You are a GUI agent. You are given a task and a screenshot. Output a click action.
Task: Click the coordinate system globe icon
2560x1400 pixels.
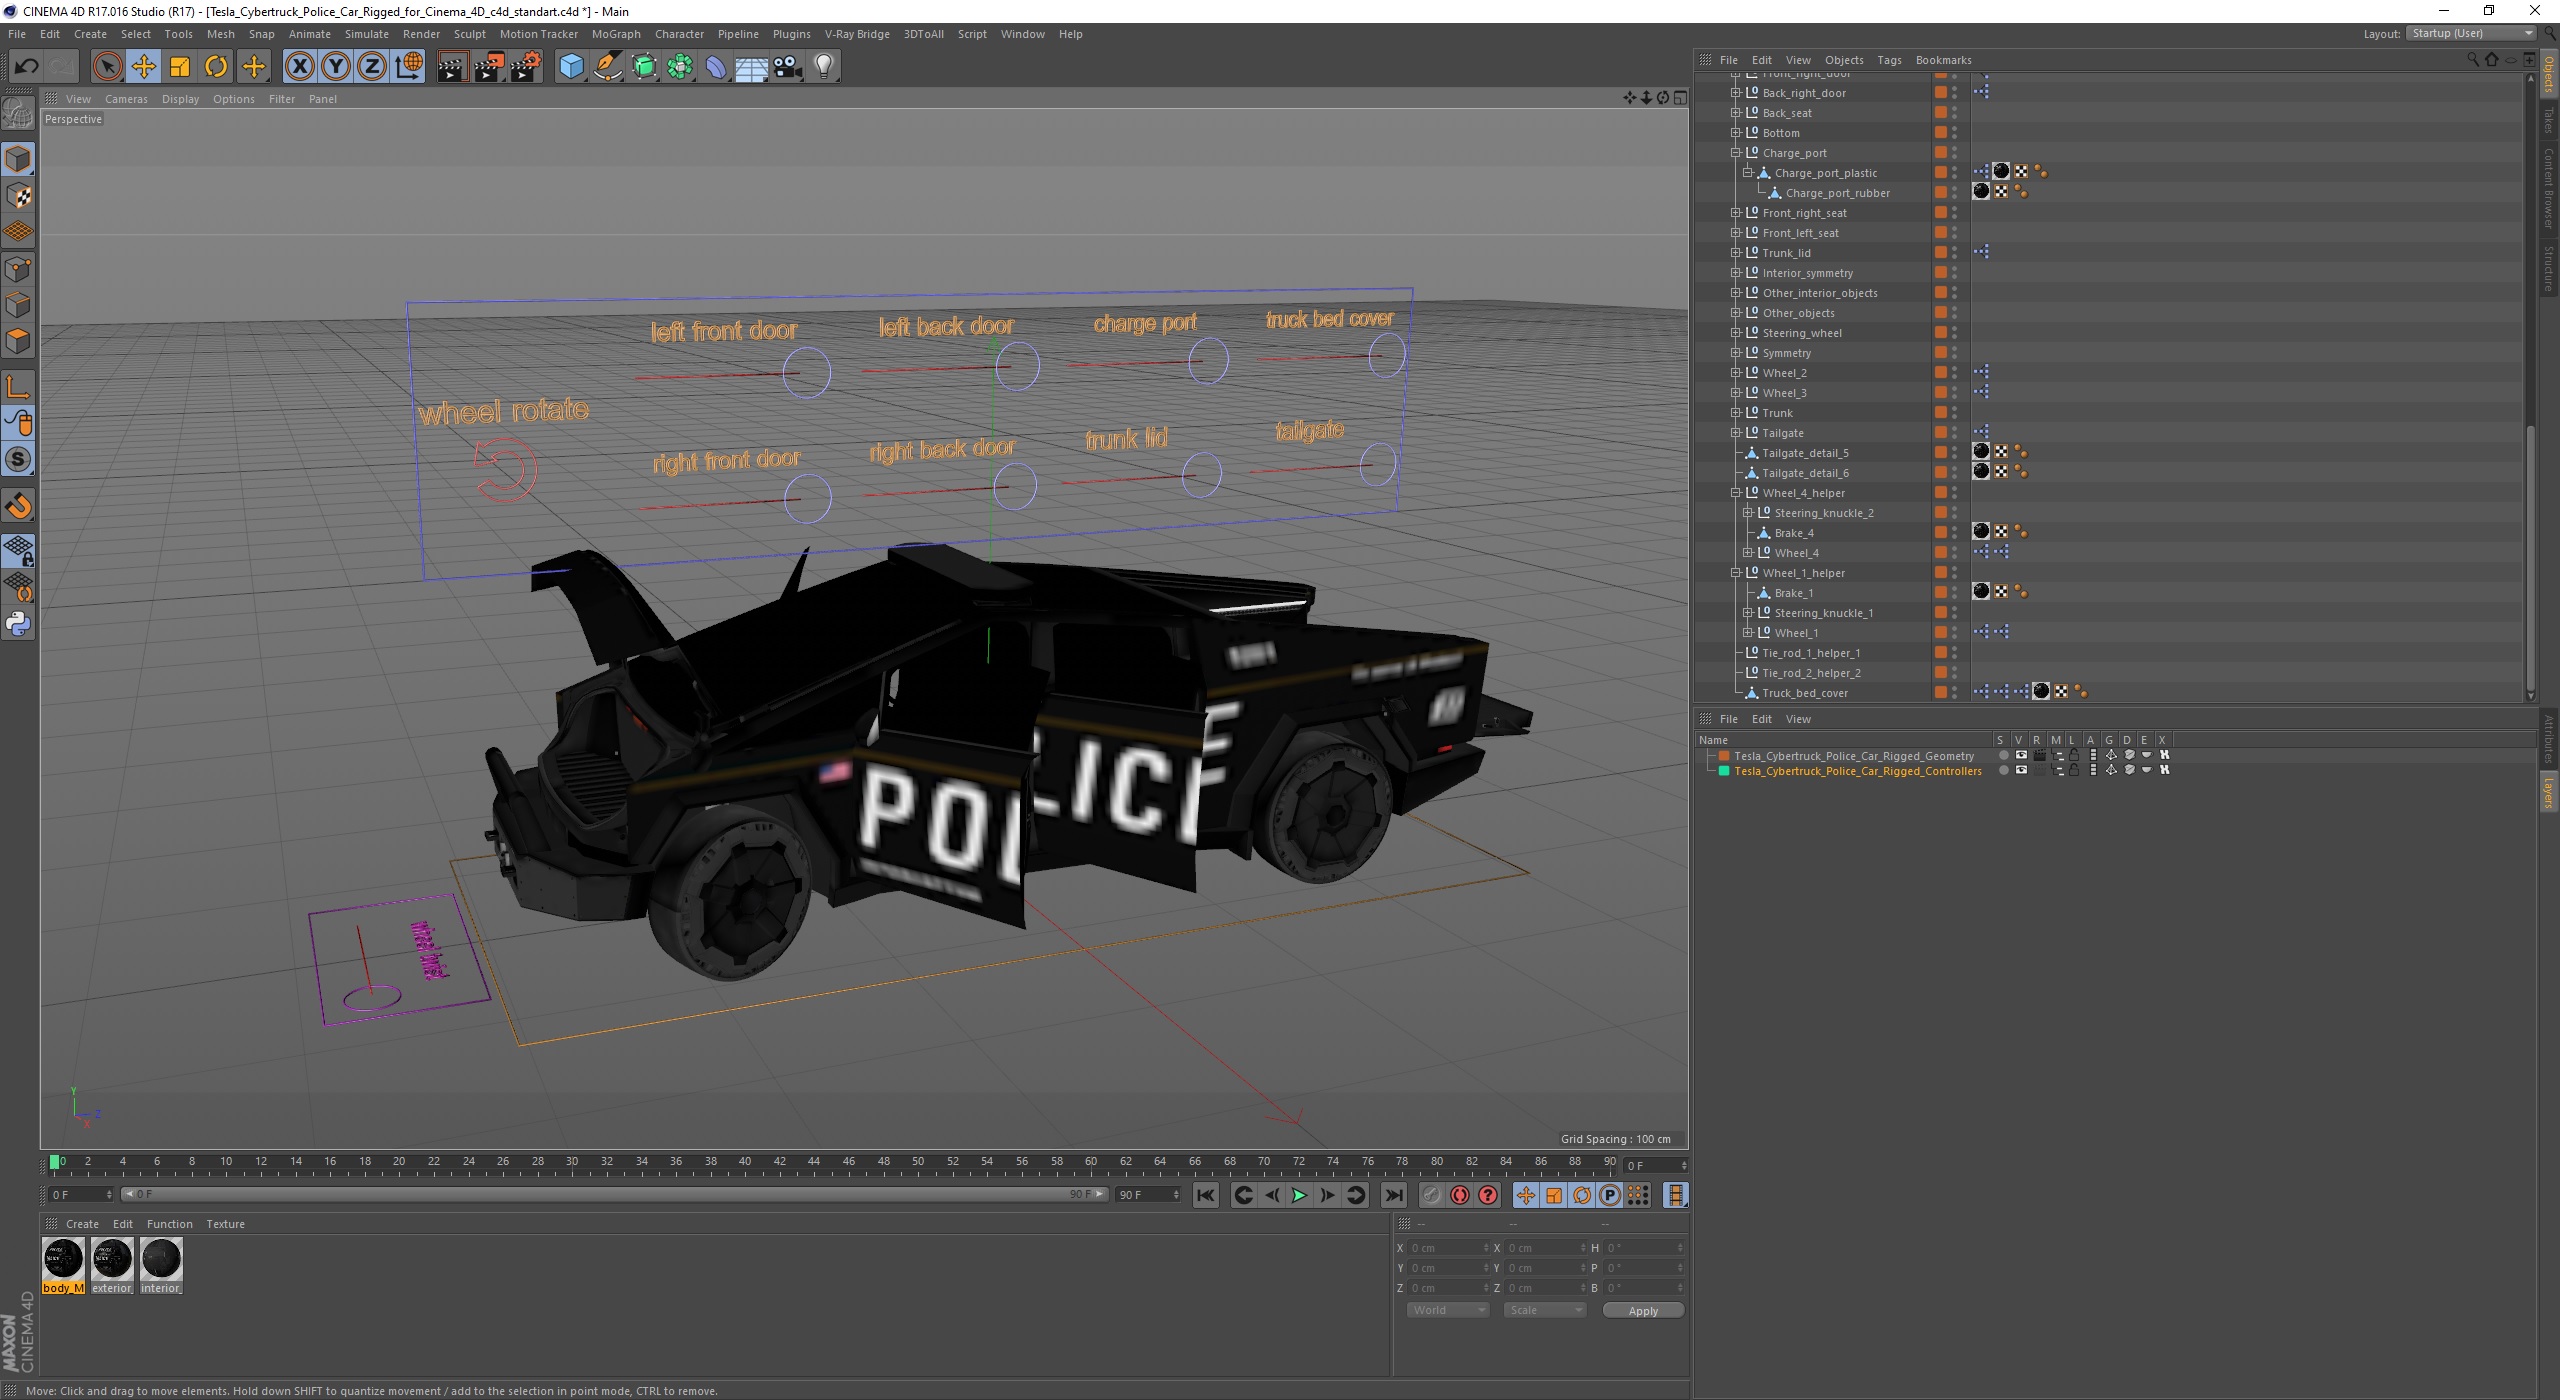pyautogui.click(x=409, y=67)
